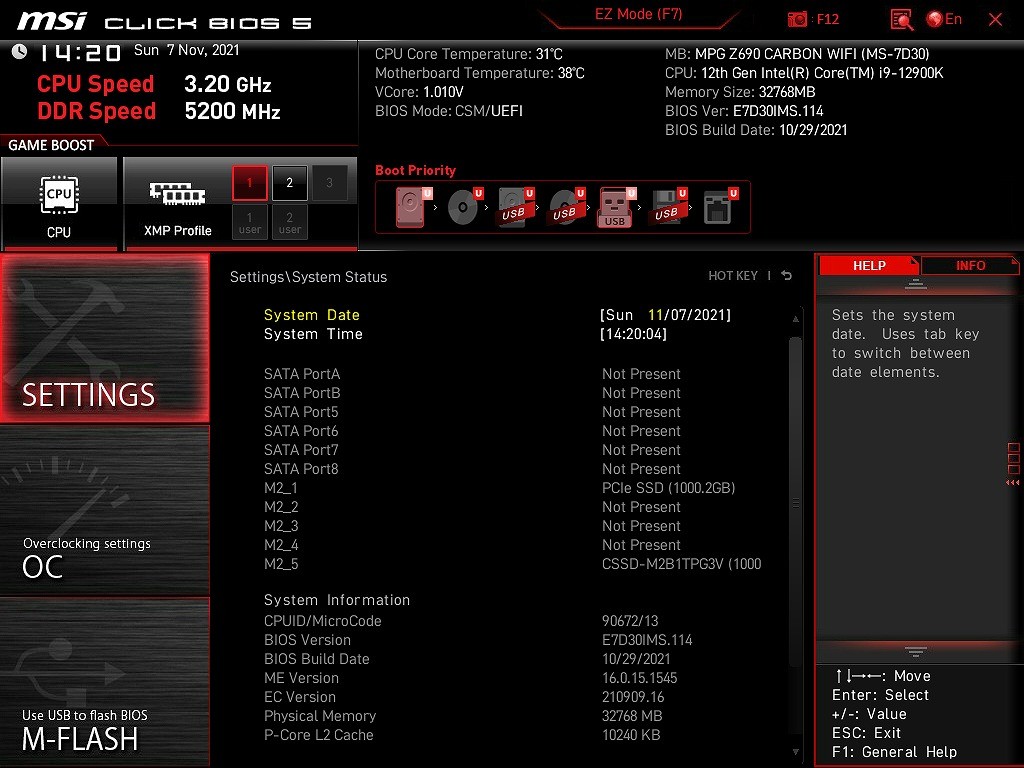This screenshot has height=768, width=1024.
Task: Click the scroll up arrow of settings list
Action: (x=795, y=319)
